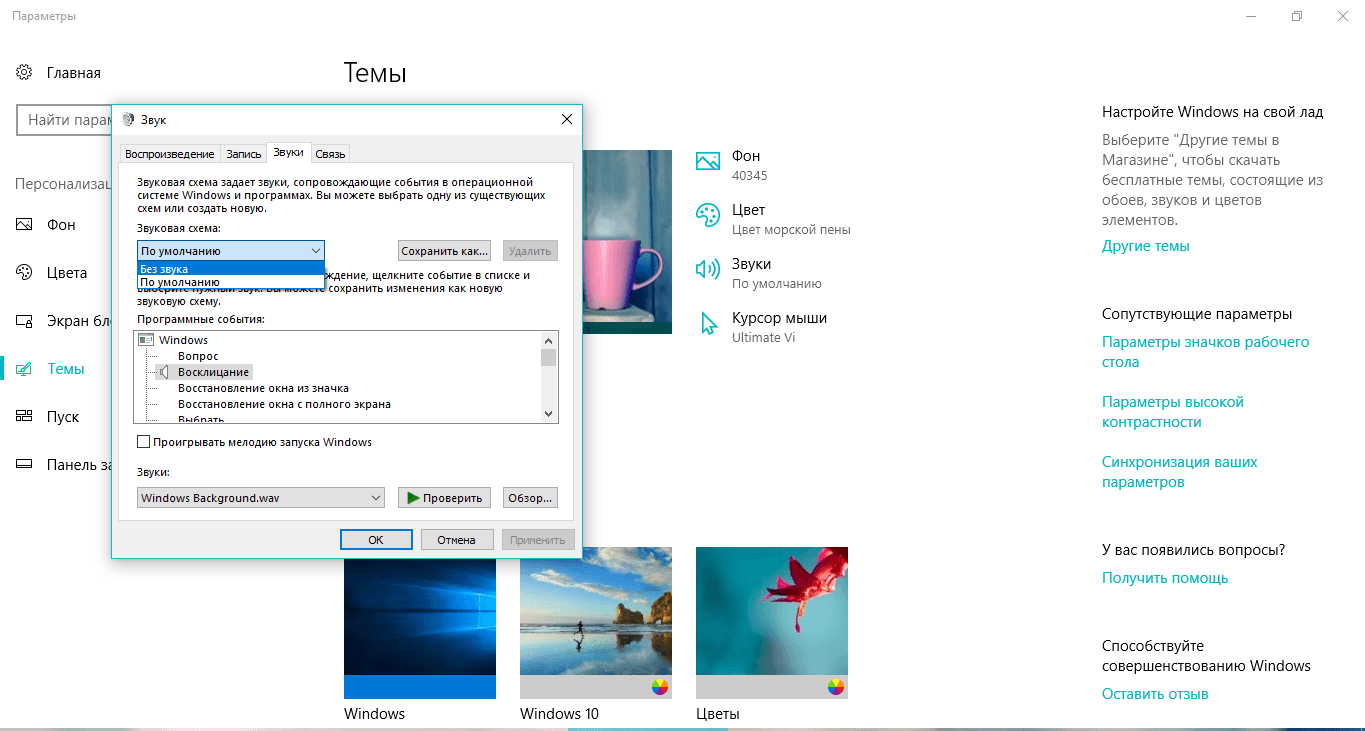This screenshot has height=731, width=1365.
Task: Choose По умолчанию option in the scheme list
Action: 231,282
